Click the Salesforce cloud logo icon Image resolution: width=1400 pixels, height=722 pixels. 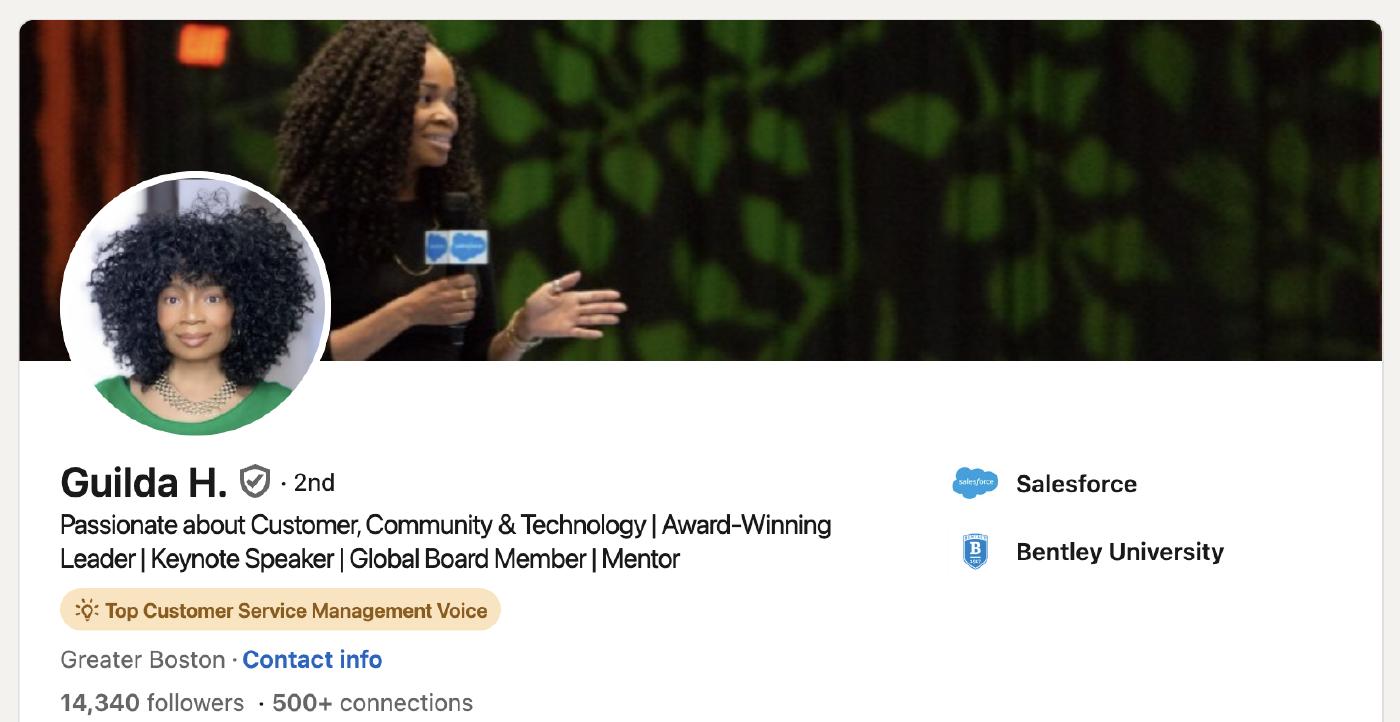tap(975, 483)
